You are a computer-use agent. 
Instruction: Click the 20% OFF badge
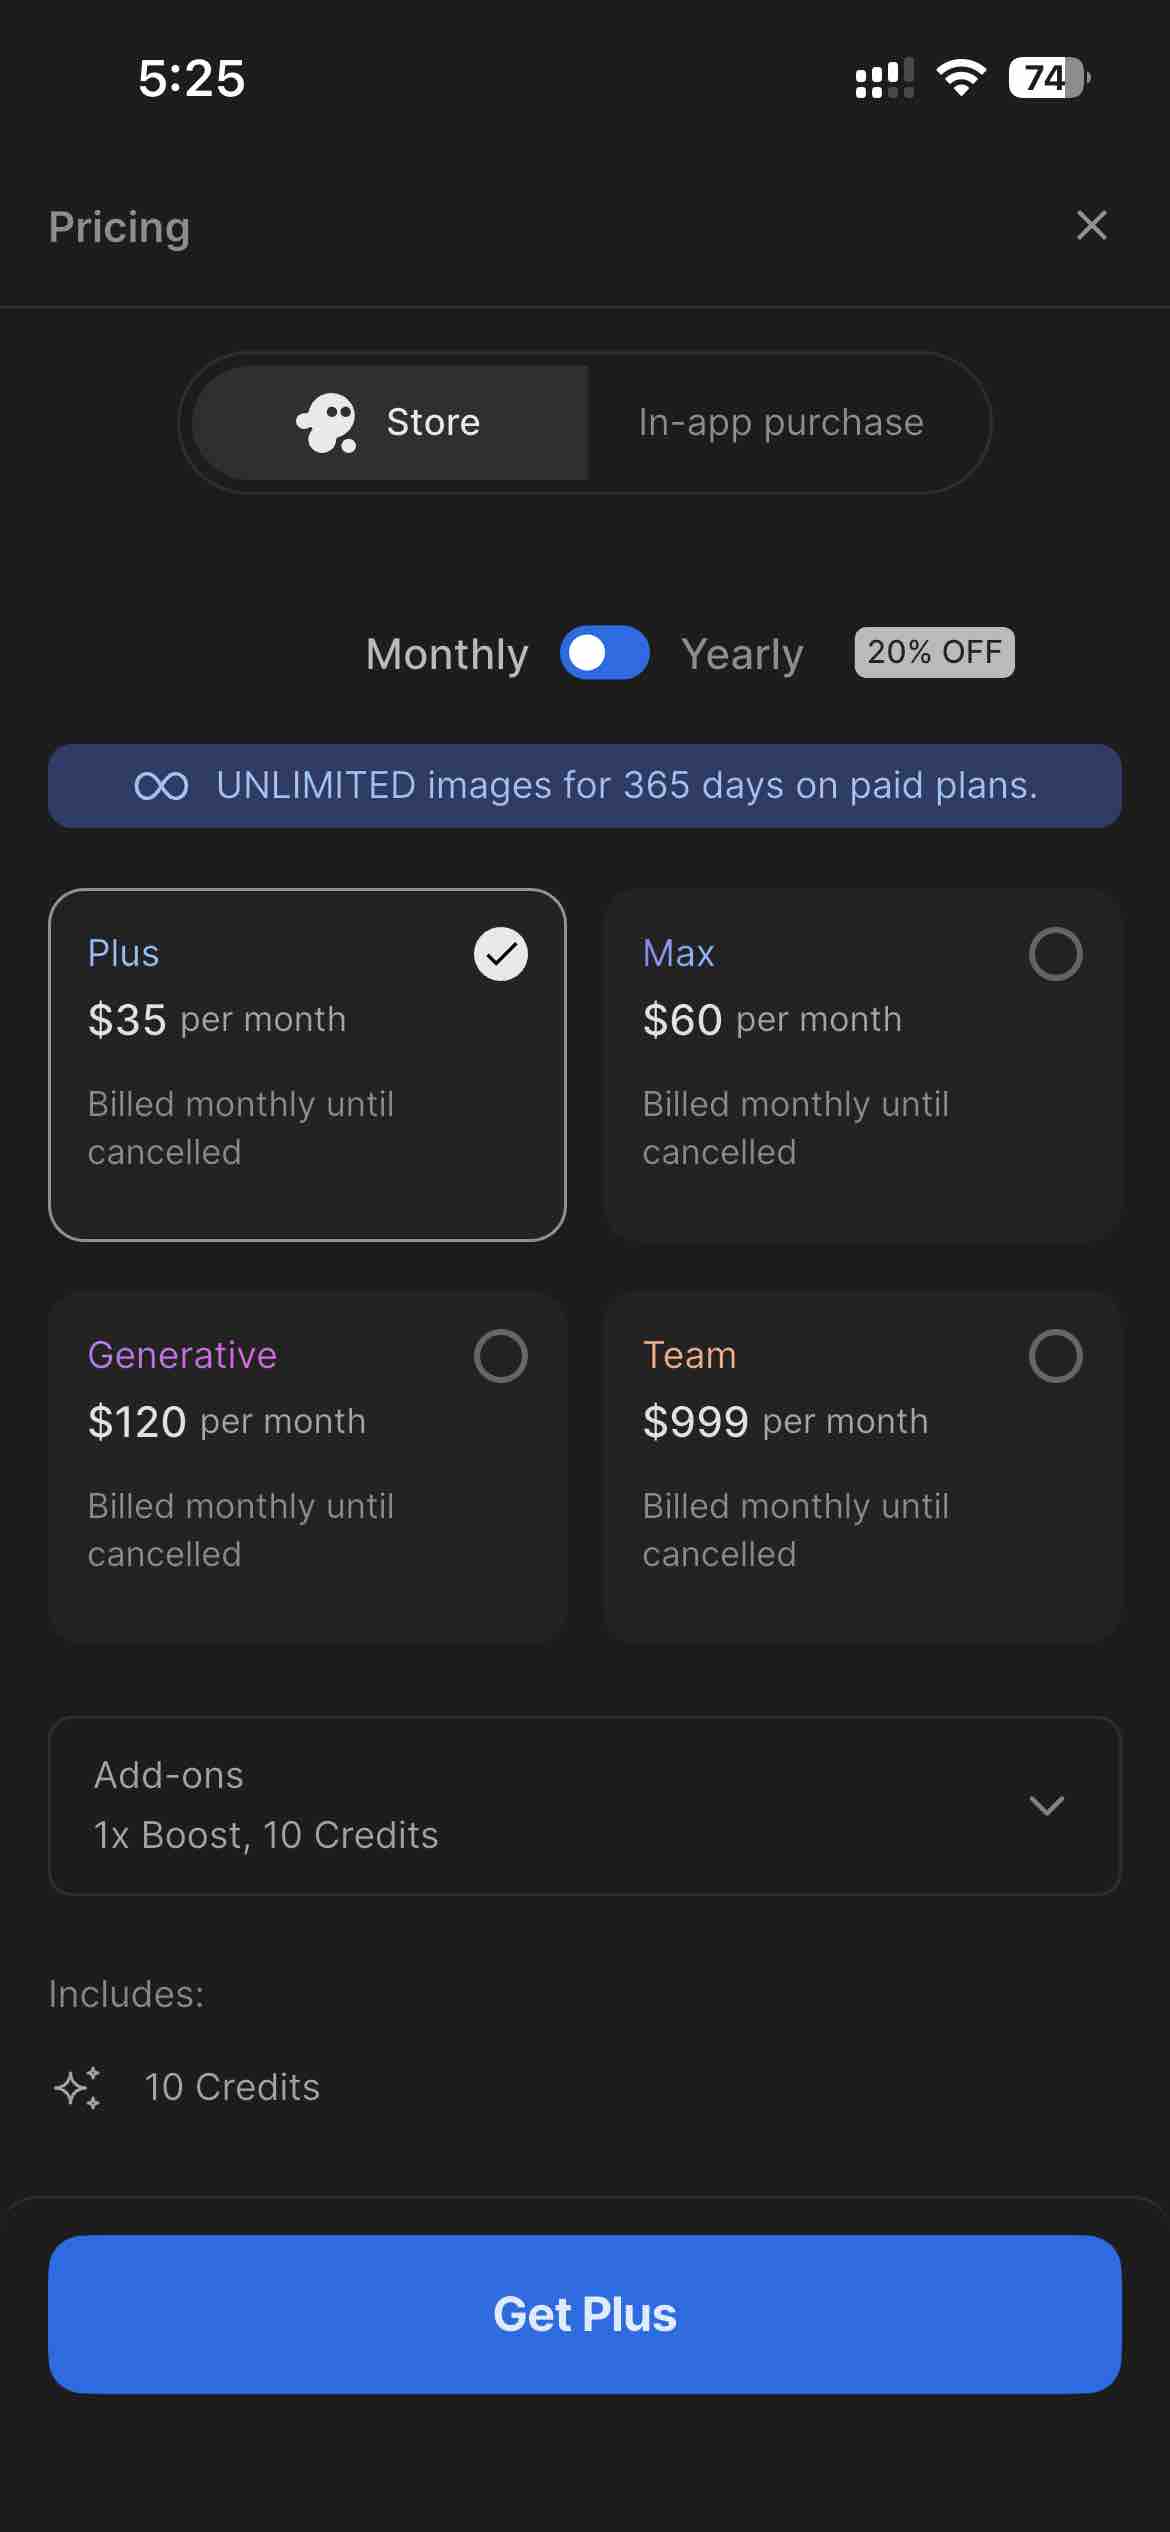(933, 652)
